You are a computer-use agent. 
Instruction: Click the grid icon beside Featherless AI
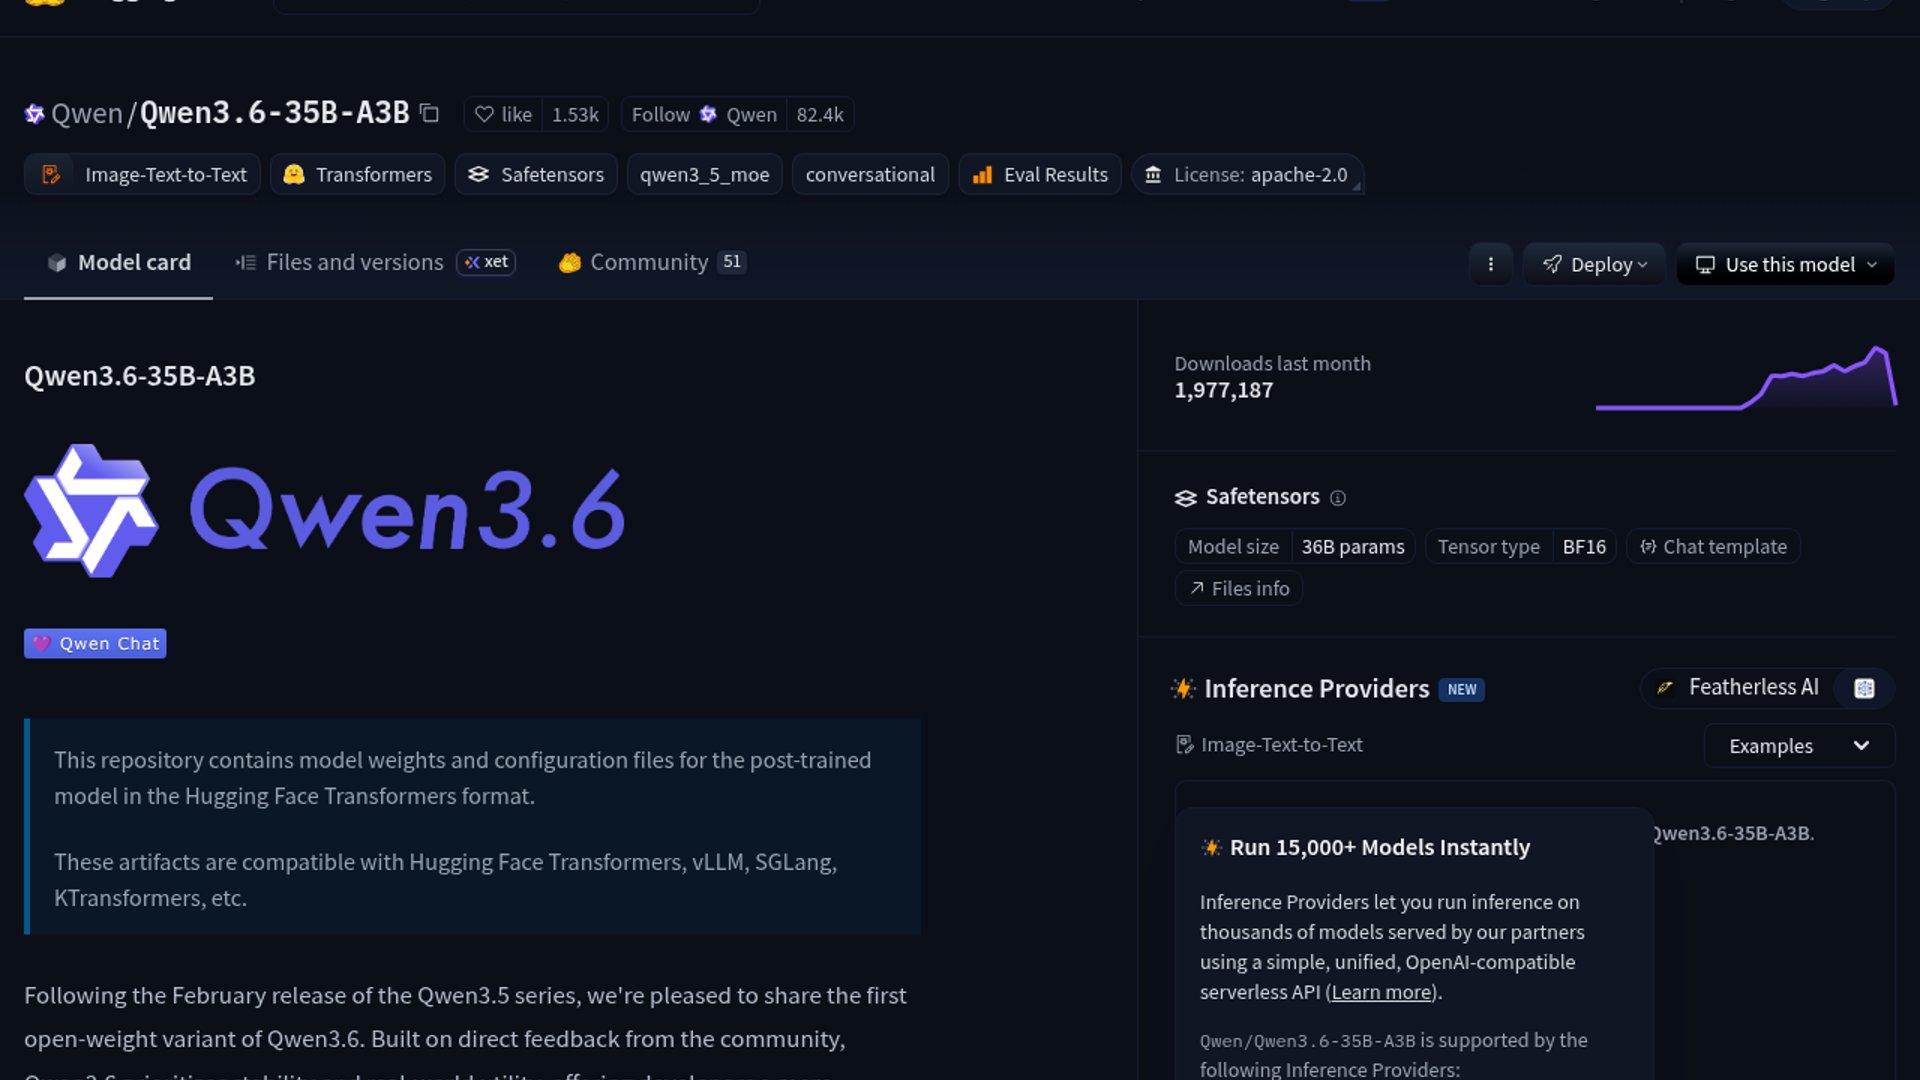(1864, 688)
